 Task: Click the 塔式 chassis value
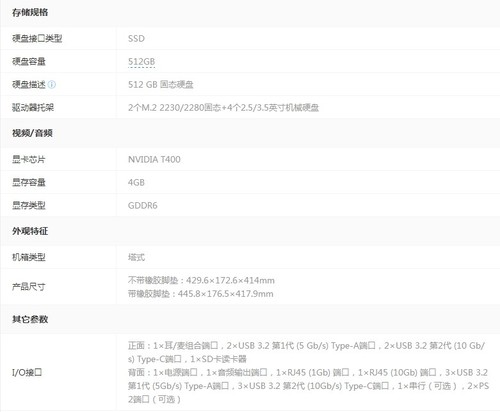pos(136,257)
